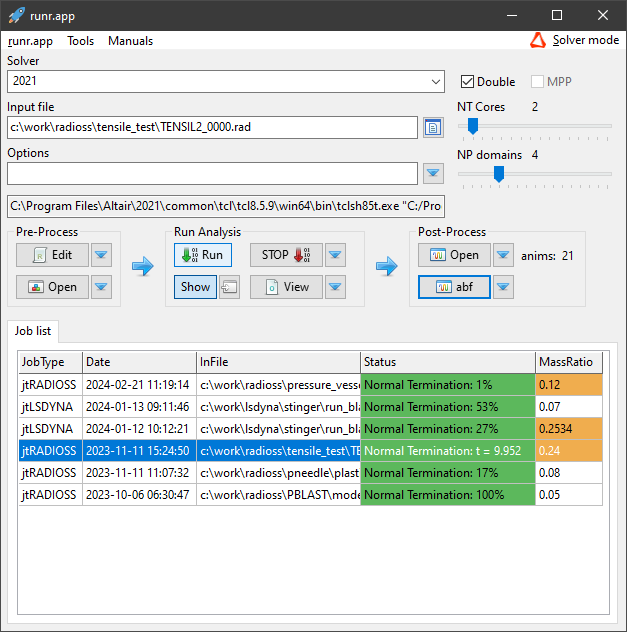Screen dimensions: 627x632
Task: Click the pneedle InFile cell
Action: coord(278,473)
